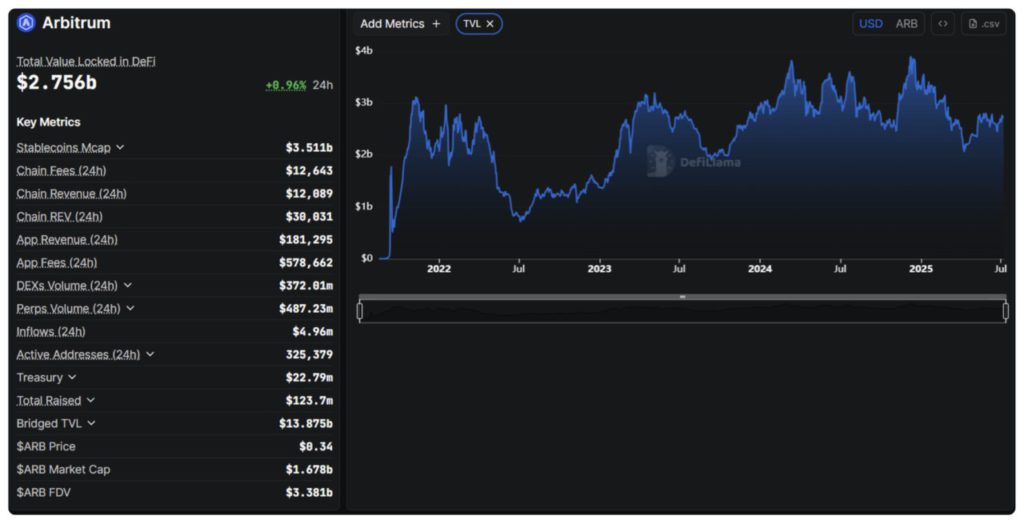Click the 2025 x-axis label
Image resolution: width=1024 pixels, height=520 pixels.
click(921, 268)
